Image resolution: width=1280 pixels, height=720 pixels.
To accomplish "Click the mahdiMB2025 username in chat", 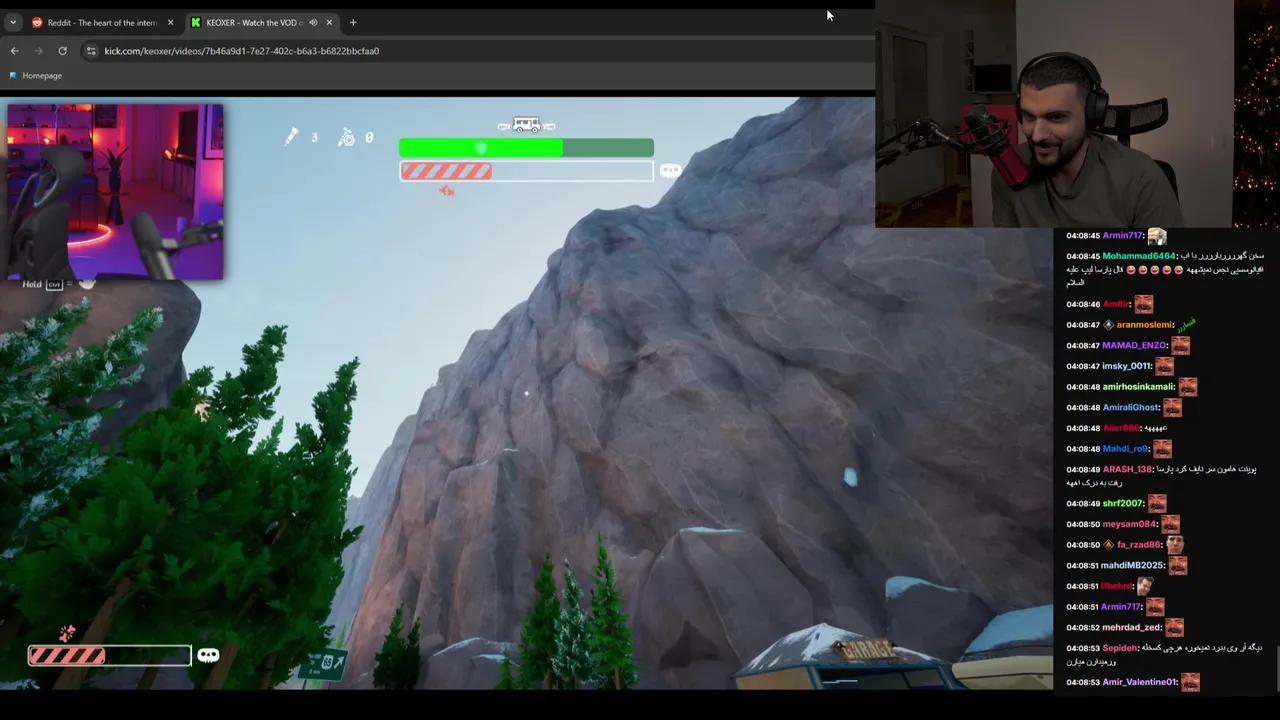I will tap(1133, 566).
